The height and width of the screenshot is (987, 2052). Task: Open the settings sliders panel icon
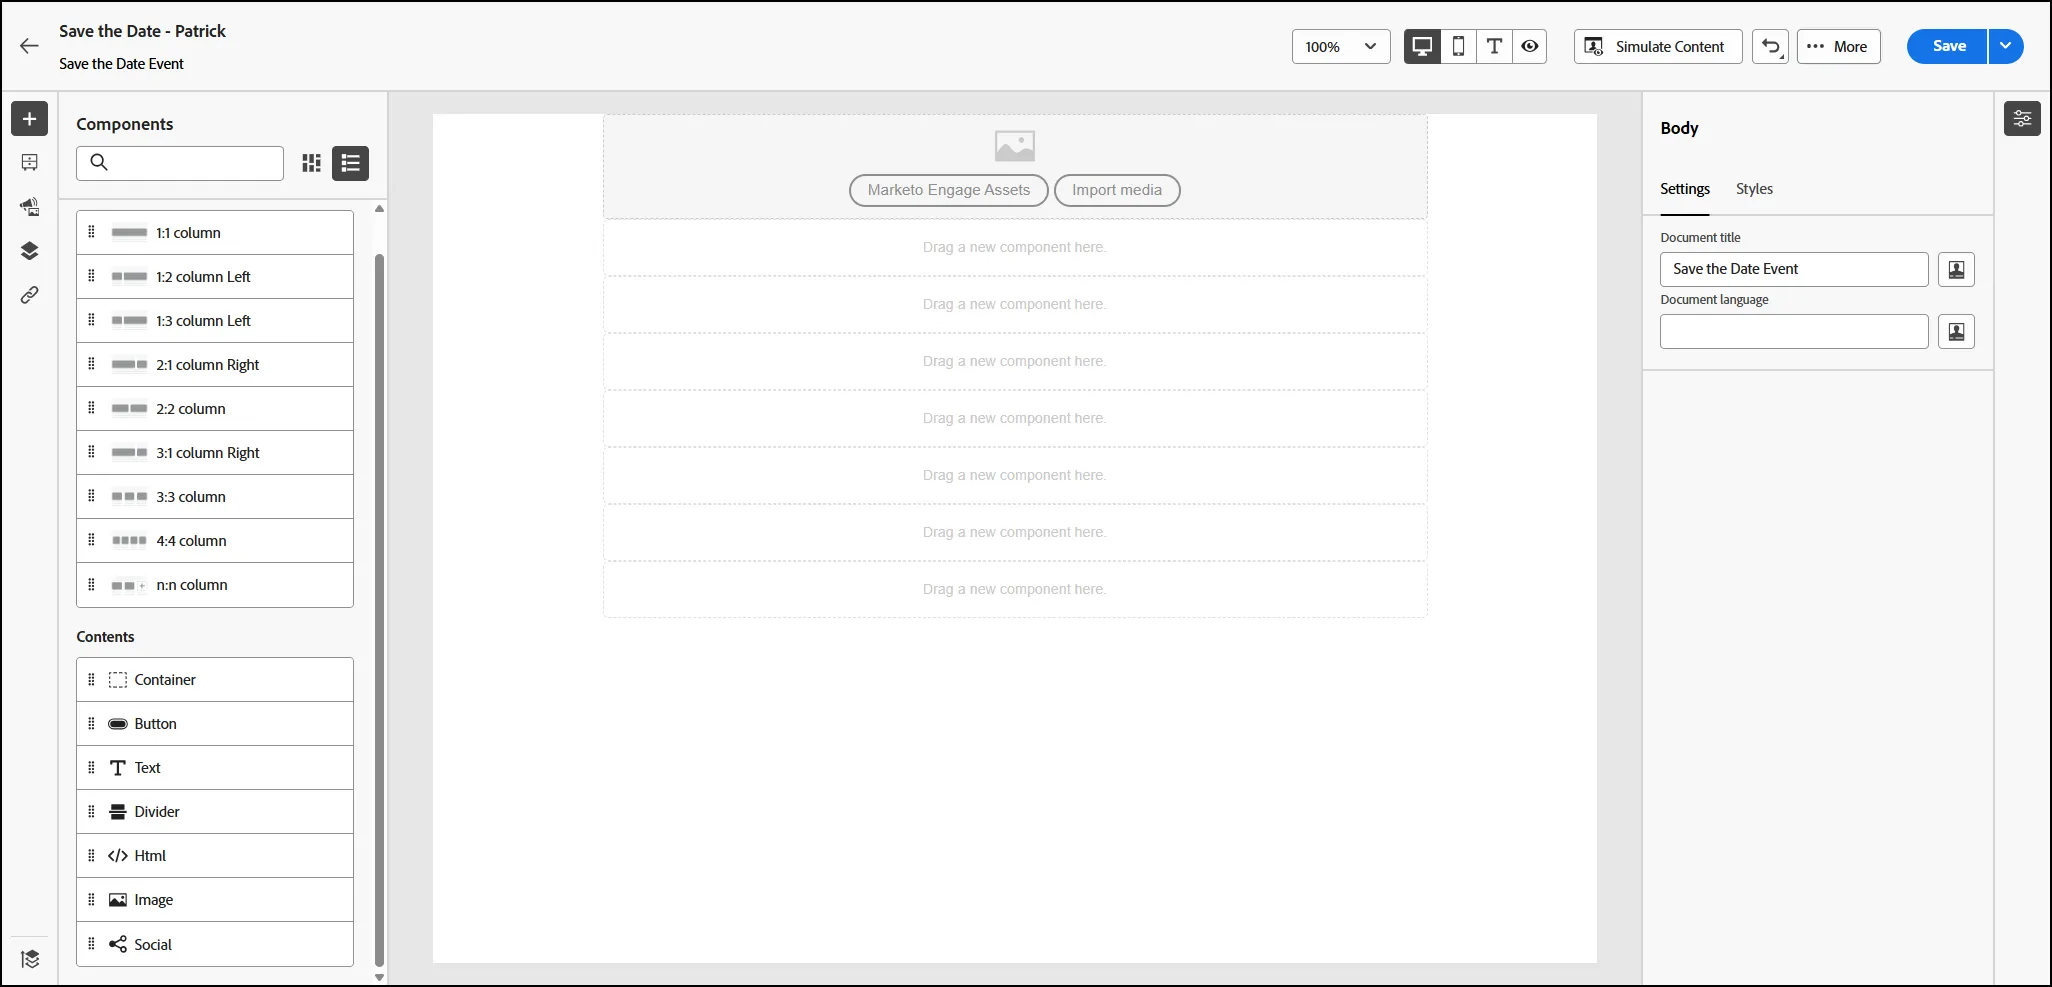(x=2022, y=119)
